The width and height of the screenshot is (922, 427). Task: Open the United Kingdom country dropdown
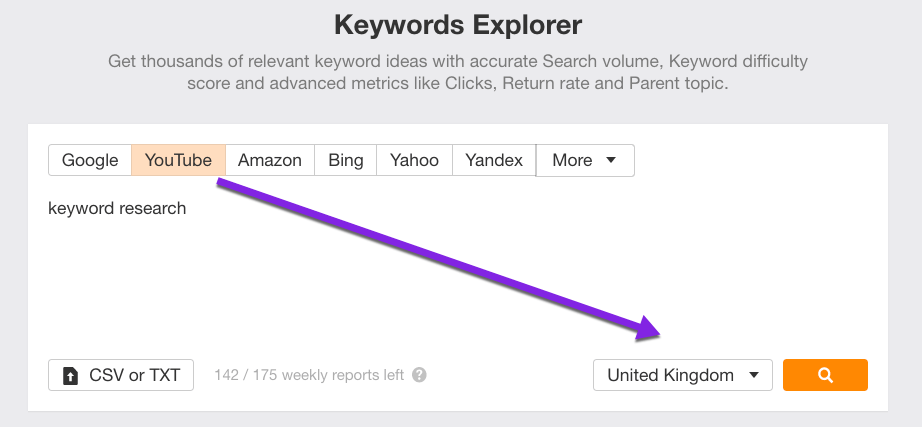[682, 375]
